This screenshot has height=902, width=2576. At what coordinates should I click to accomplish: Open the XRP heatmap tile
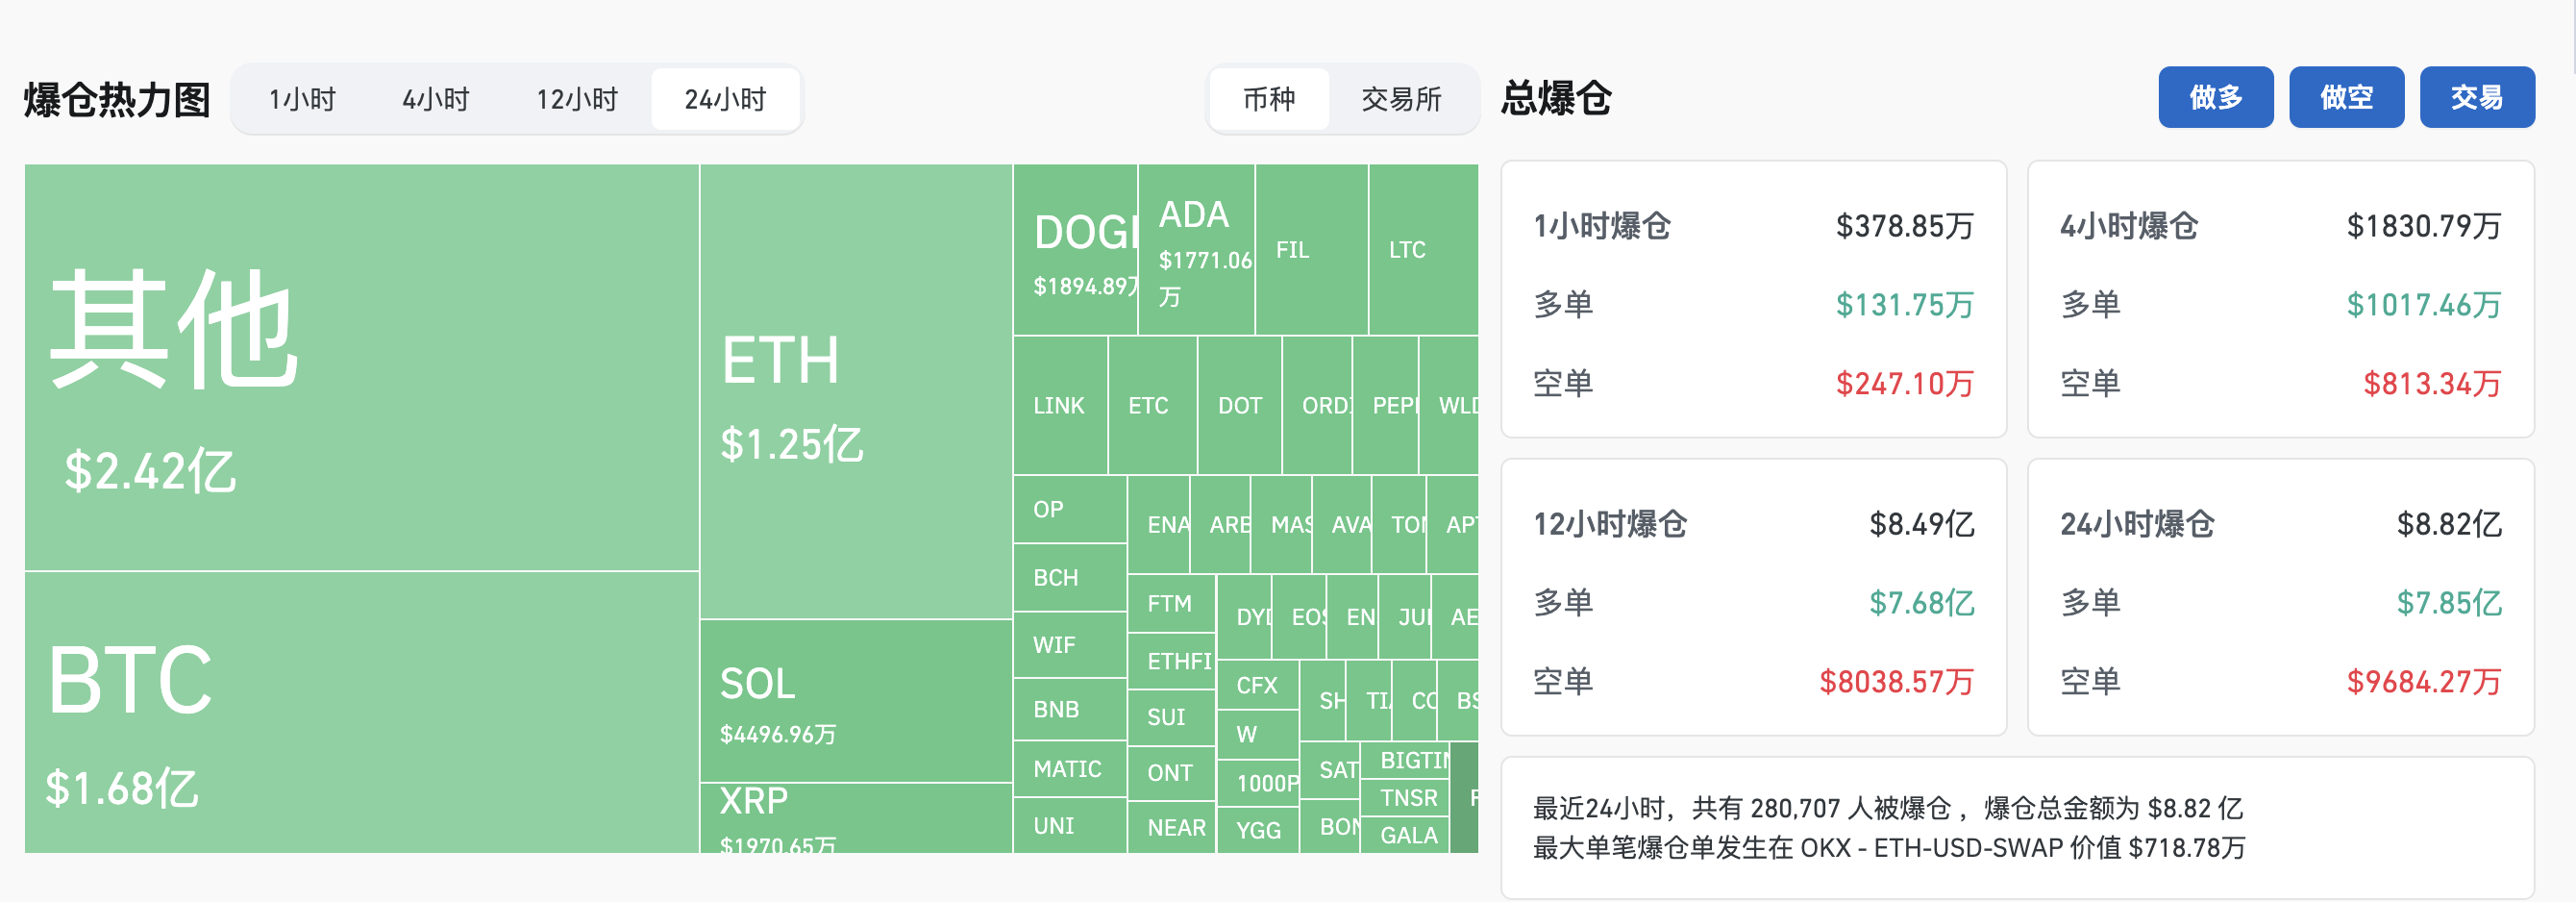855,818
